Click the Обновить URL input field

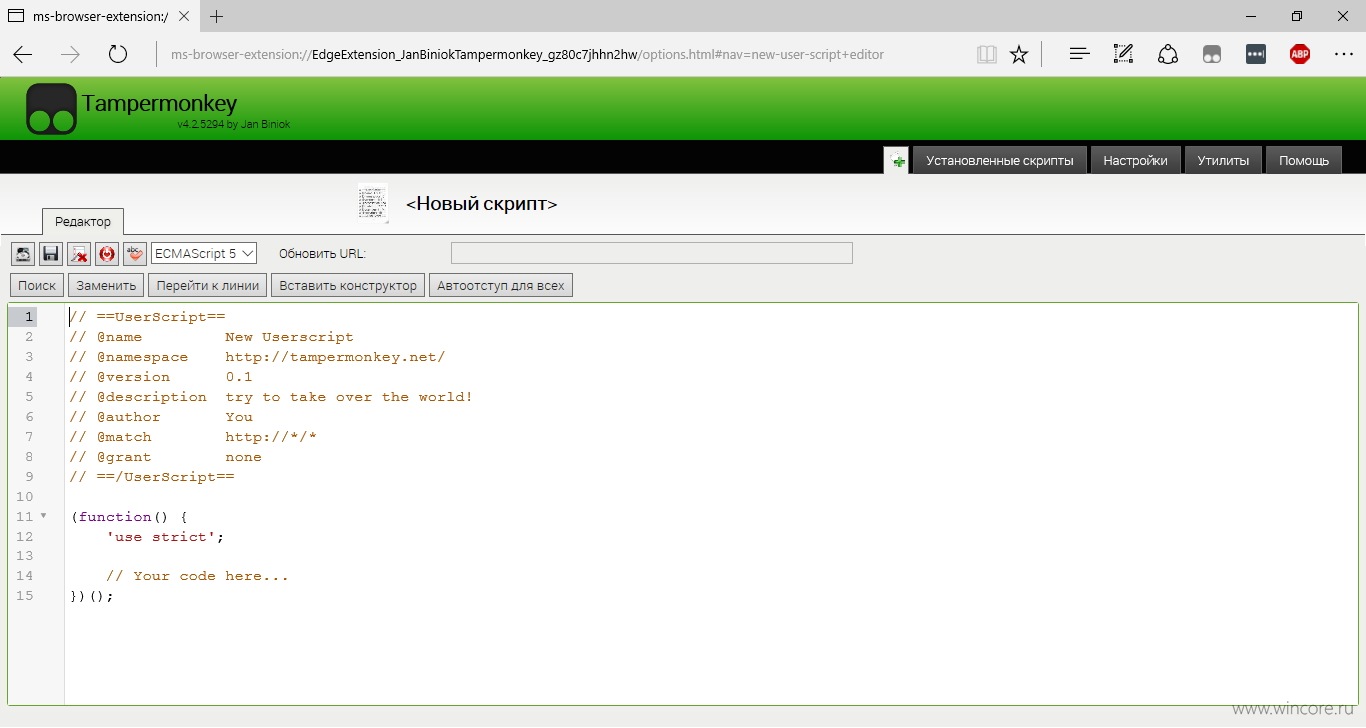pos(652,253)
